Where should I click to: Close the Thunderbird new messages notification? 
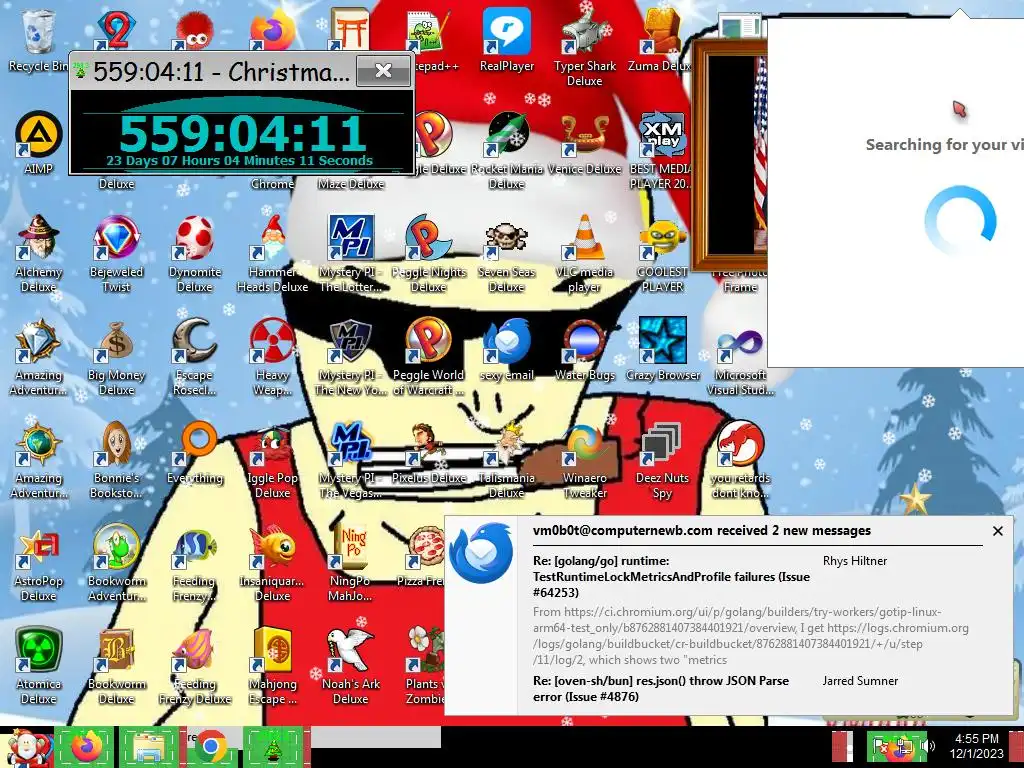tap(997, 531)
